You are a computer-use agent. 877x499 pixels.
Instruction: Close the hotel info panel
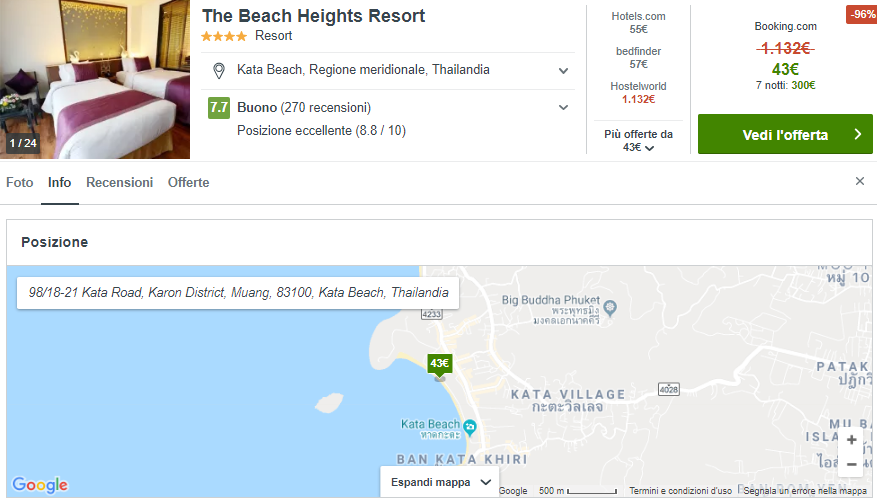[x=859, y=181]
